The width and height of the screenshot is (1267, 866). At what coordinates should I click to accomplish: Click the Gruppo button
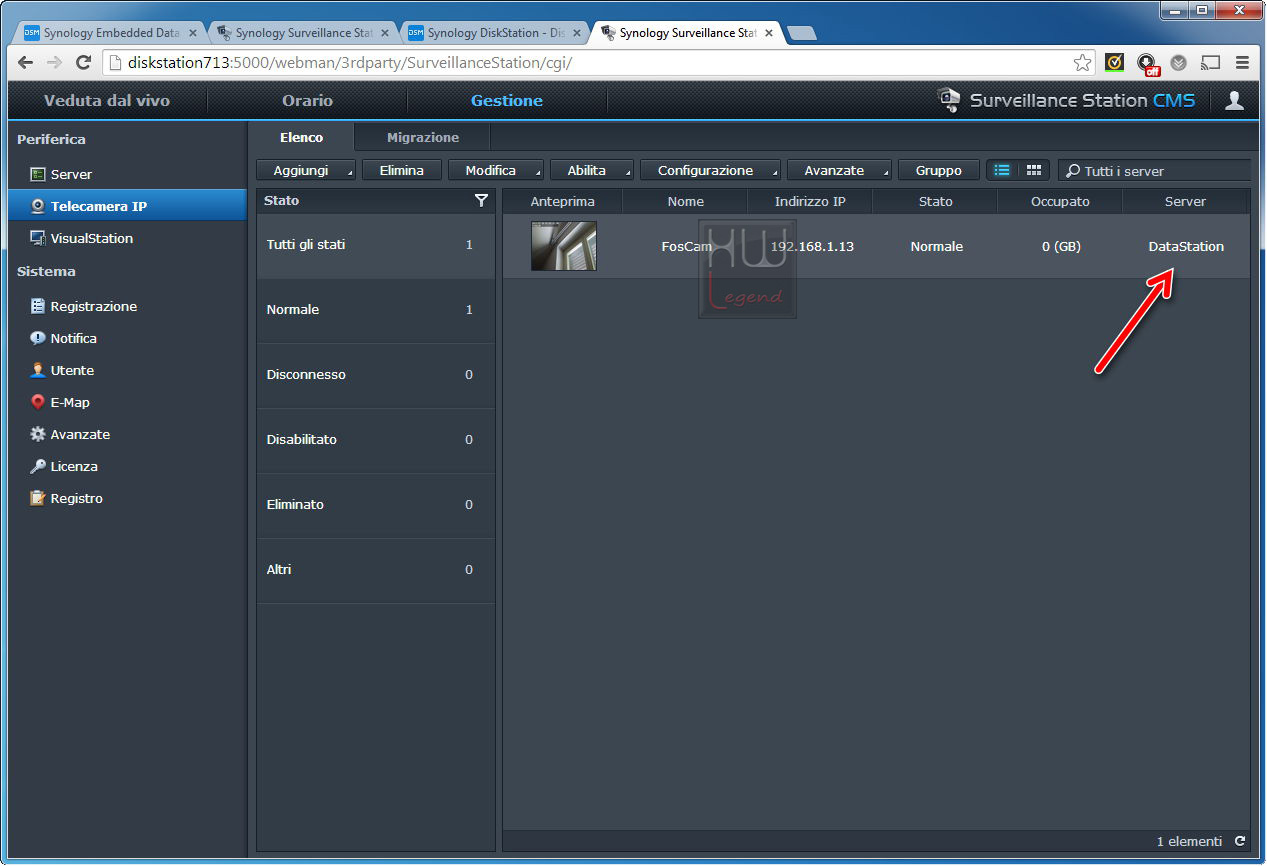939,170
